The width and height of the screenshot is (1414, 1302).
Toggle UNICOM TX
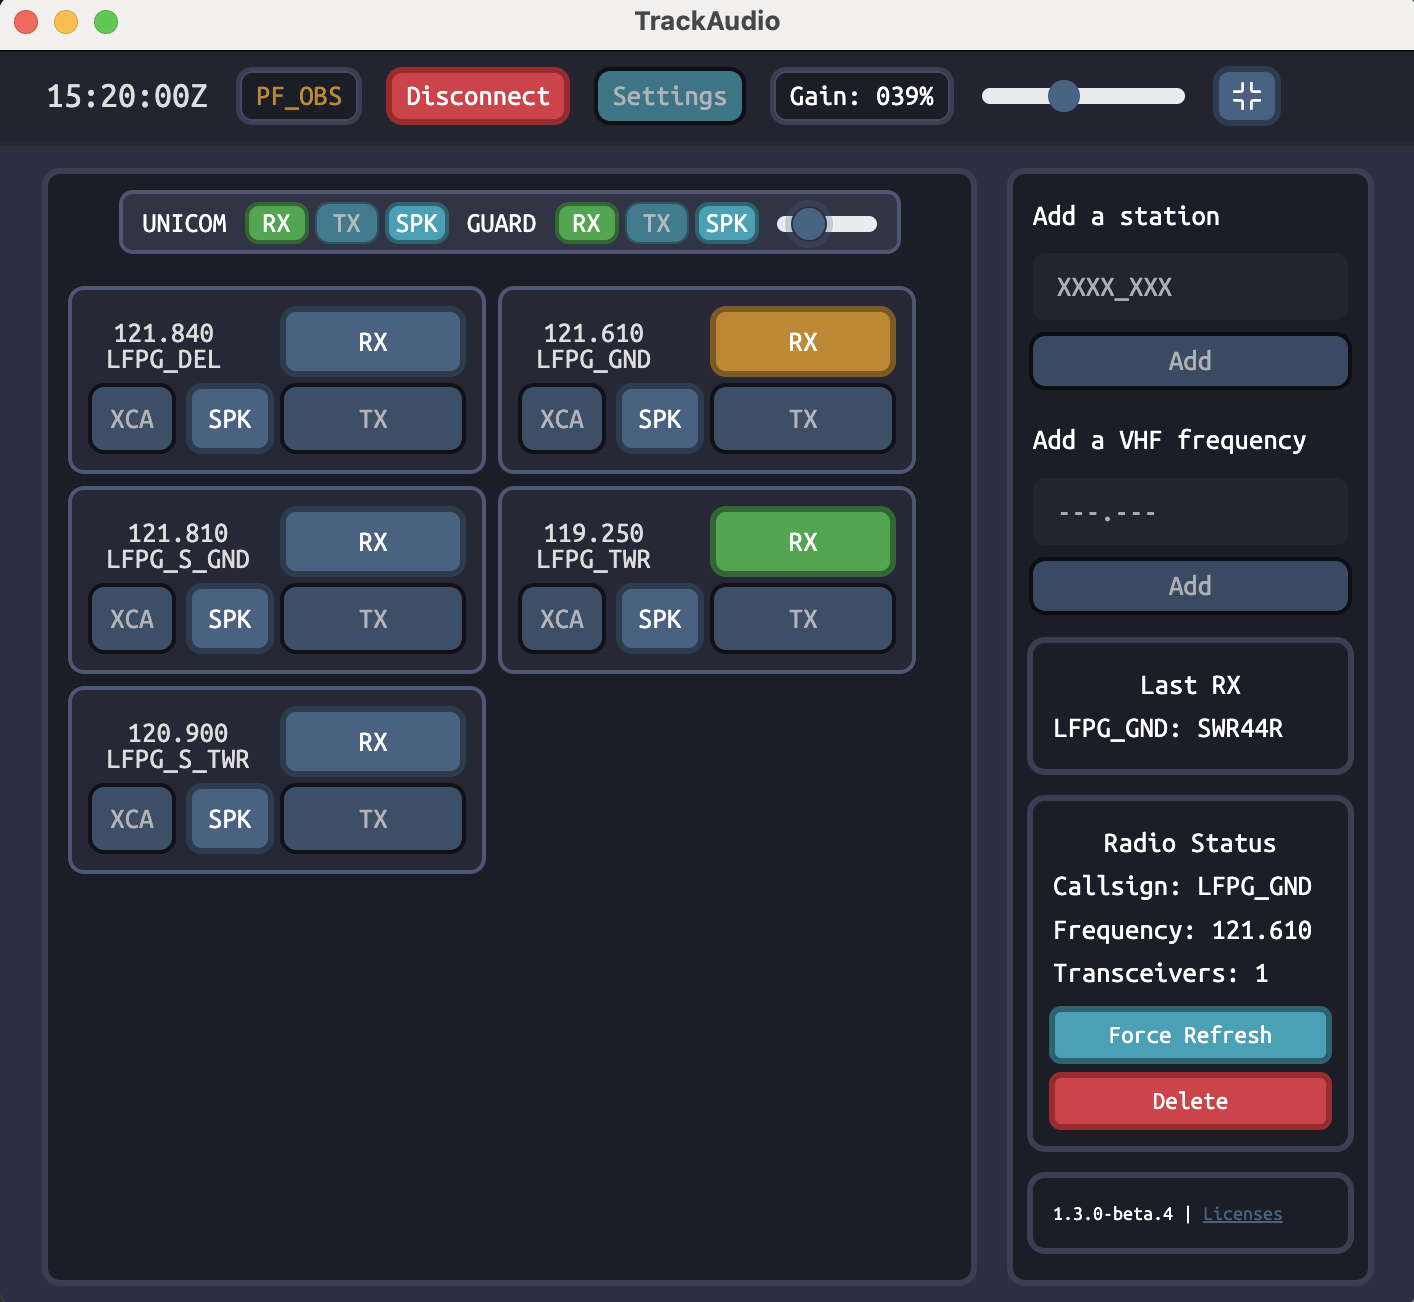coord(347,223)
